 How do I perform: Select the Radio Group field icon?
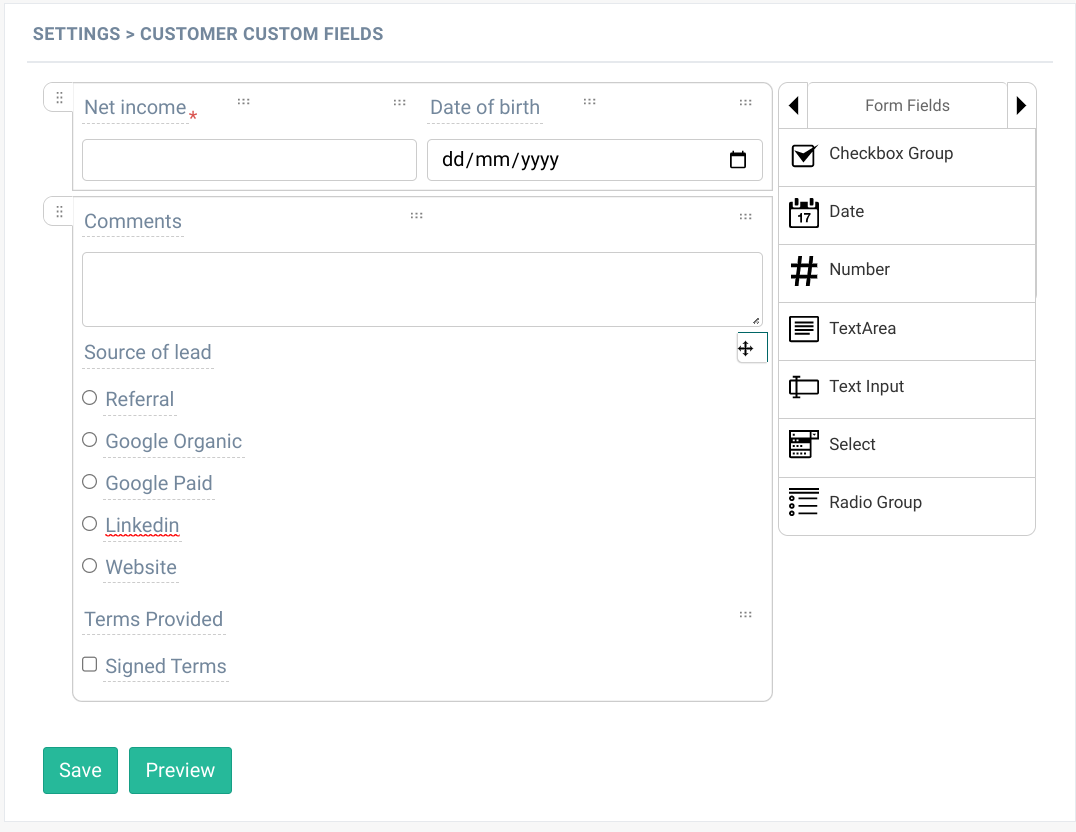tap(804, 502)
